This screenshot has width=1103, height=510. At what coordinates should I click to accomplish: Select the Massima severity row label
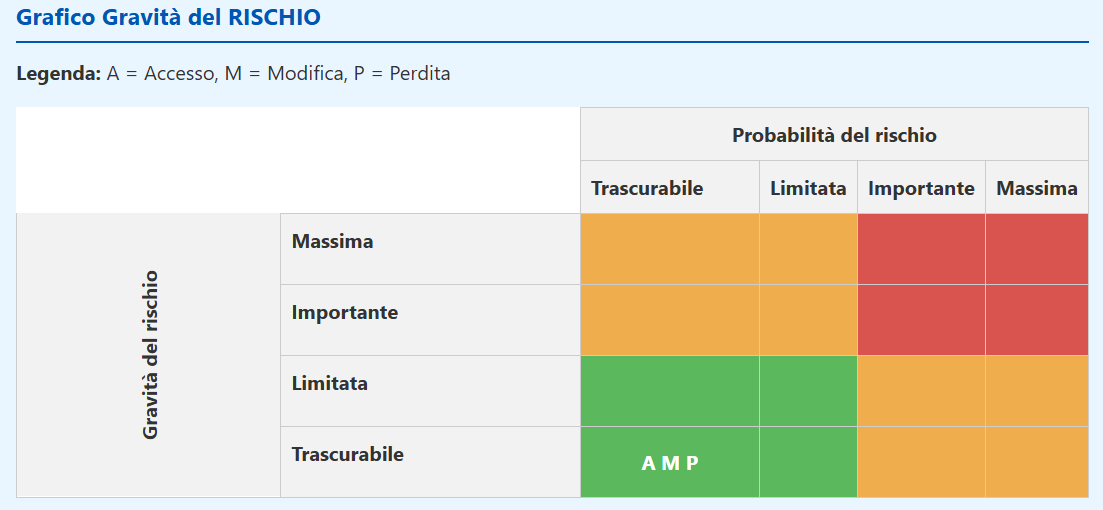pyautogui.click(x=332, y=242)
